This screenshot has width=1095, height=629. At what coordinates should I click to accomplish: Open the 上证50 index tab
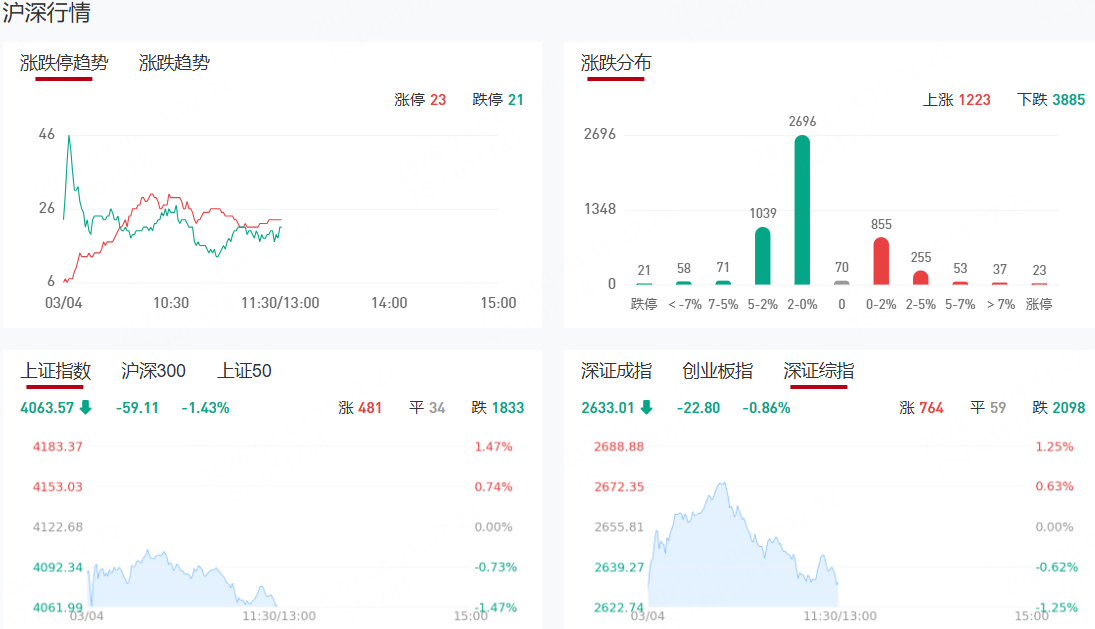(x=244, y=371)
